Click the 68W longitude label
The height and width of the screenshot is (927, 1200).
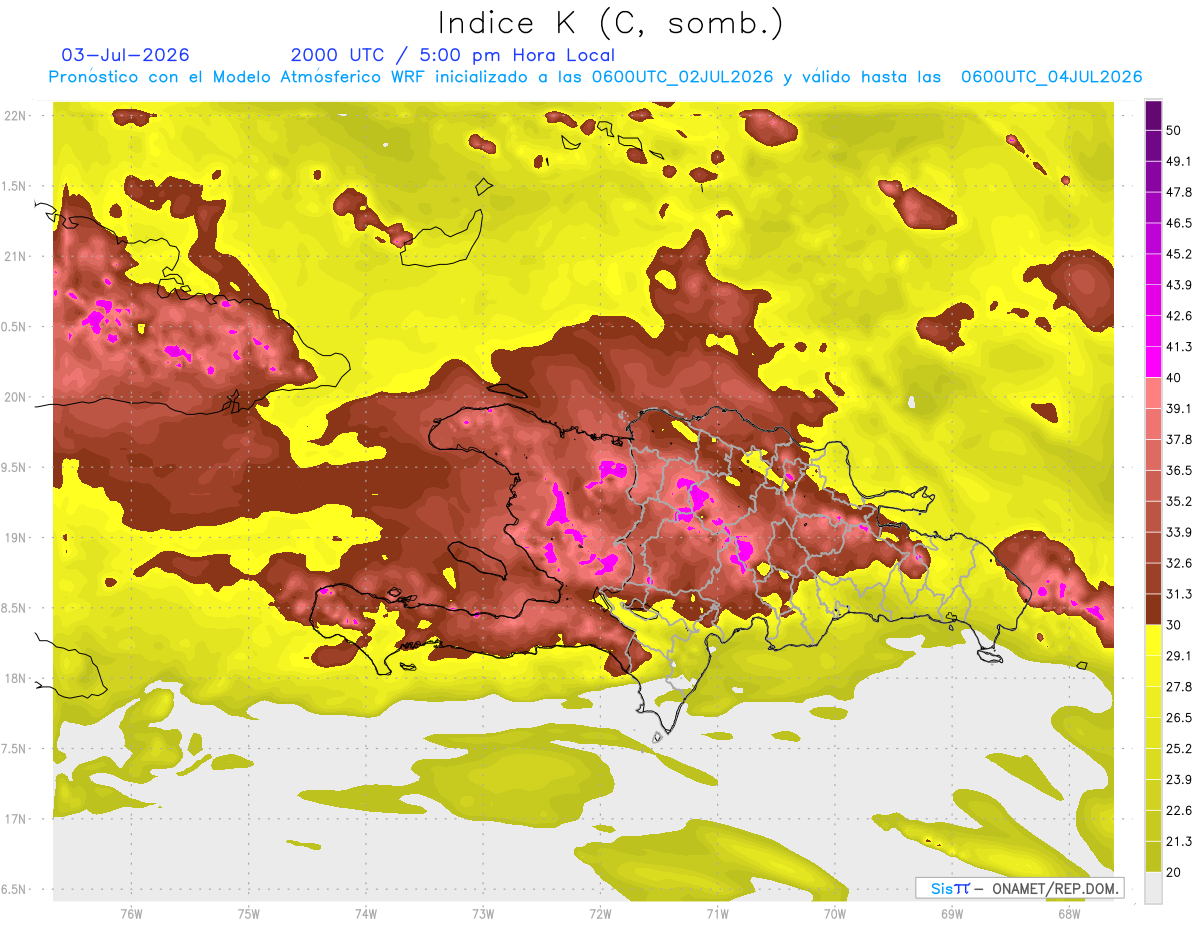[x=1069, y=913]
